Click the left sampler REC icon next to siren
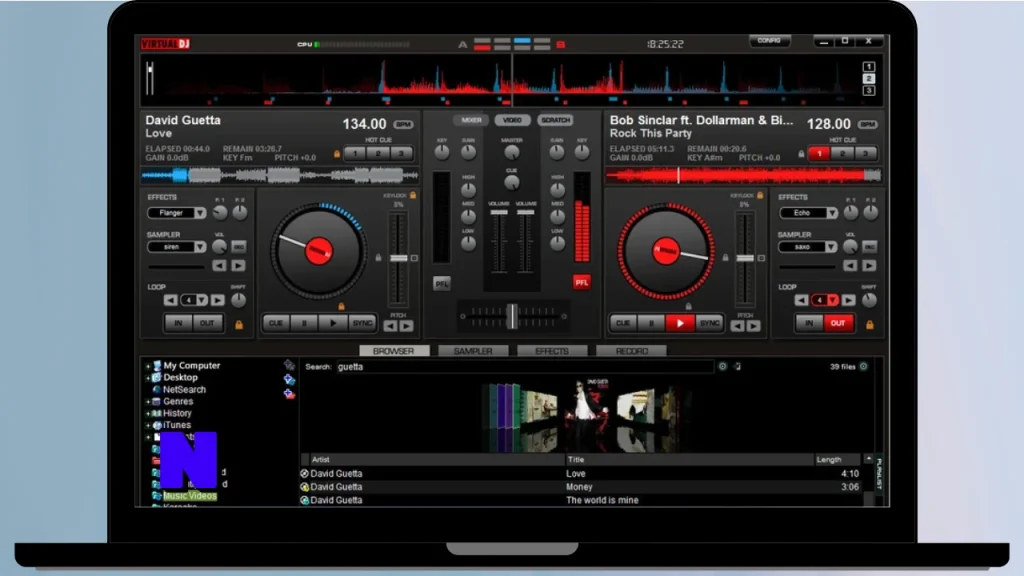 (238, 247)
